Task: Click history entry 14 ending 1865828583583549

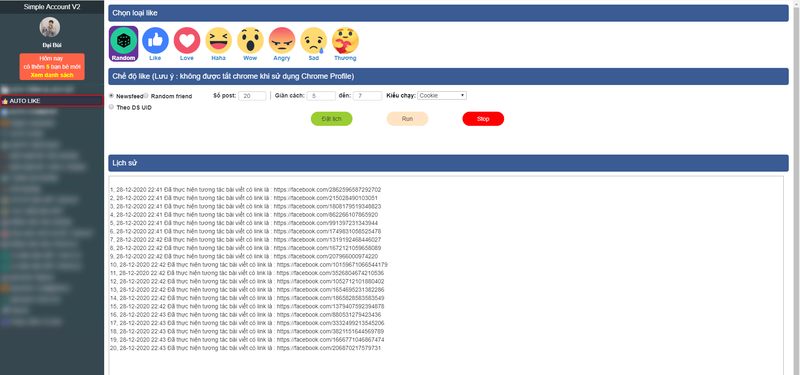Action: click(x=247, y=298)
